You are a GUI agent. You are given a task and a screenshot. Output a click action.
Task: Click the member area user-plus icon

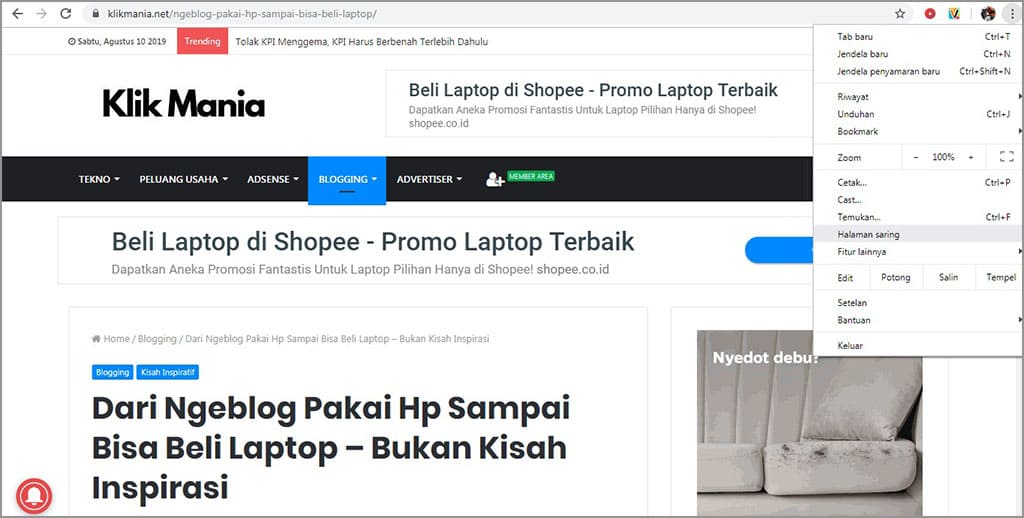click(x=494, y=179)
